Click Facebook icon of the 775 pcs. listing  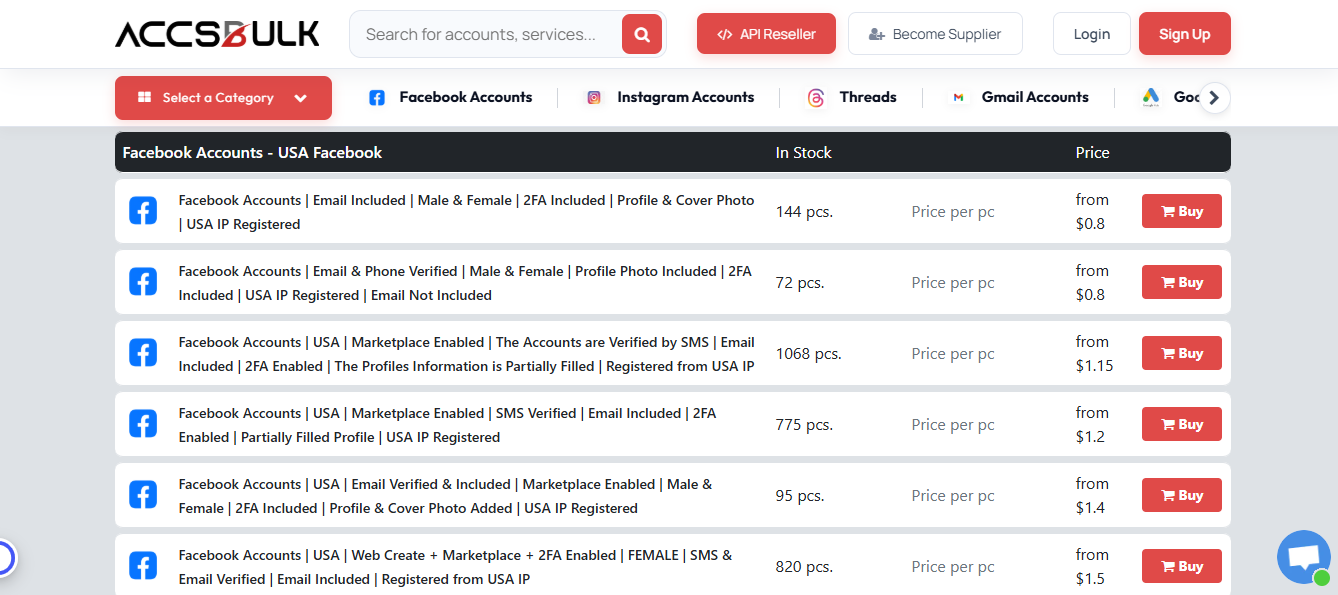coord(143,424)
